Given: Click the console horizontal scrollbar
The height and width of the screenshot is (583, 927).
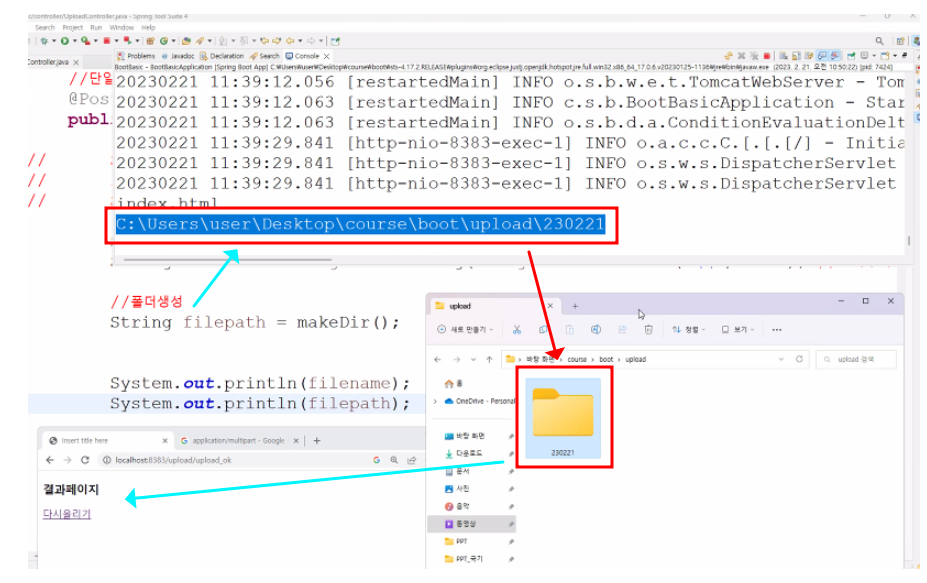Looking at the screenshot, I should pyautogui.click(x=228, y=259).
